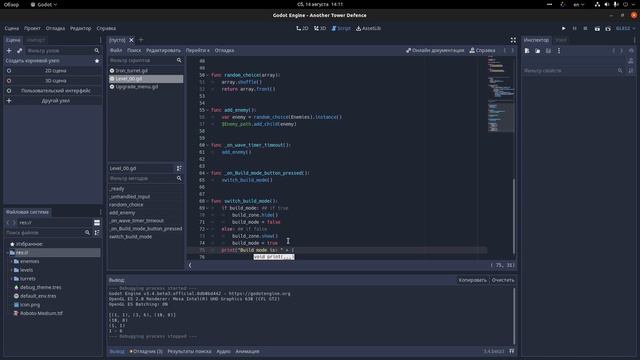The height and width of the screenshot is (360, 640).
Task: Collapse the scripts panel with the left arrow
Action: pos(190,265)
